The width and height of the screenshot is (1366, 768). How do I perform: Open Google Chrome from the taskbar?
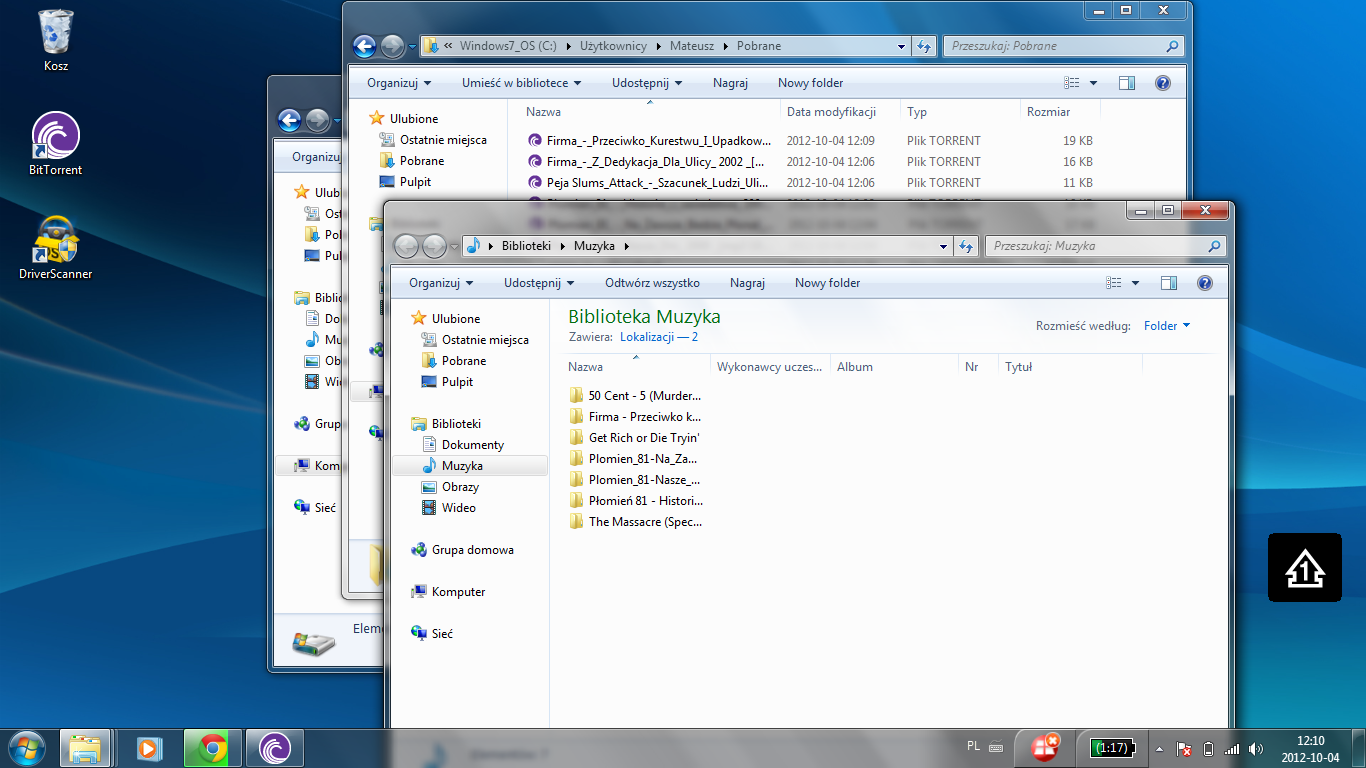click(x=211, y=748)
